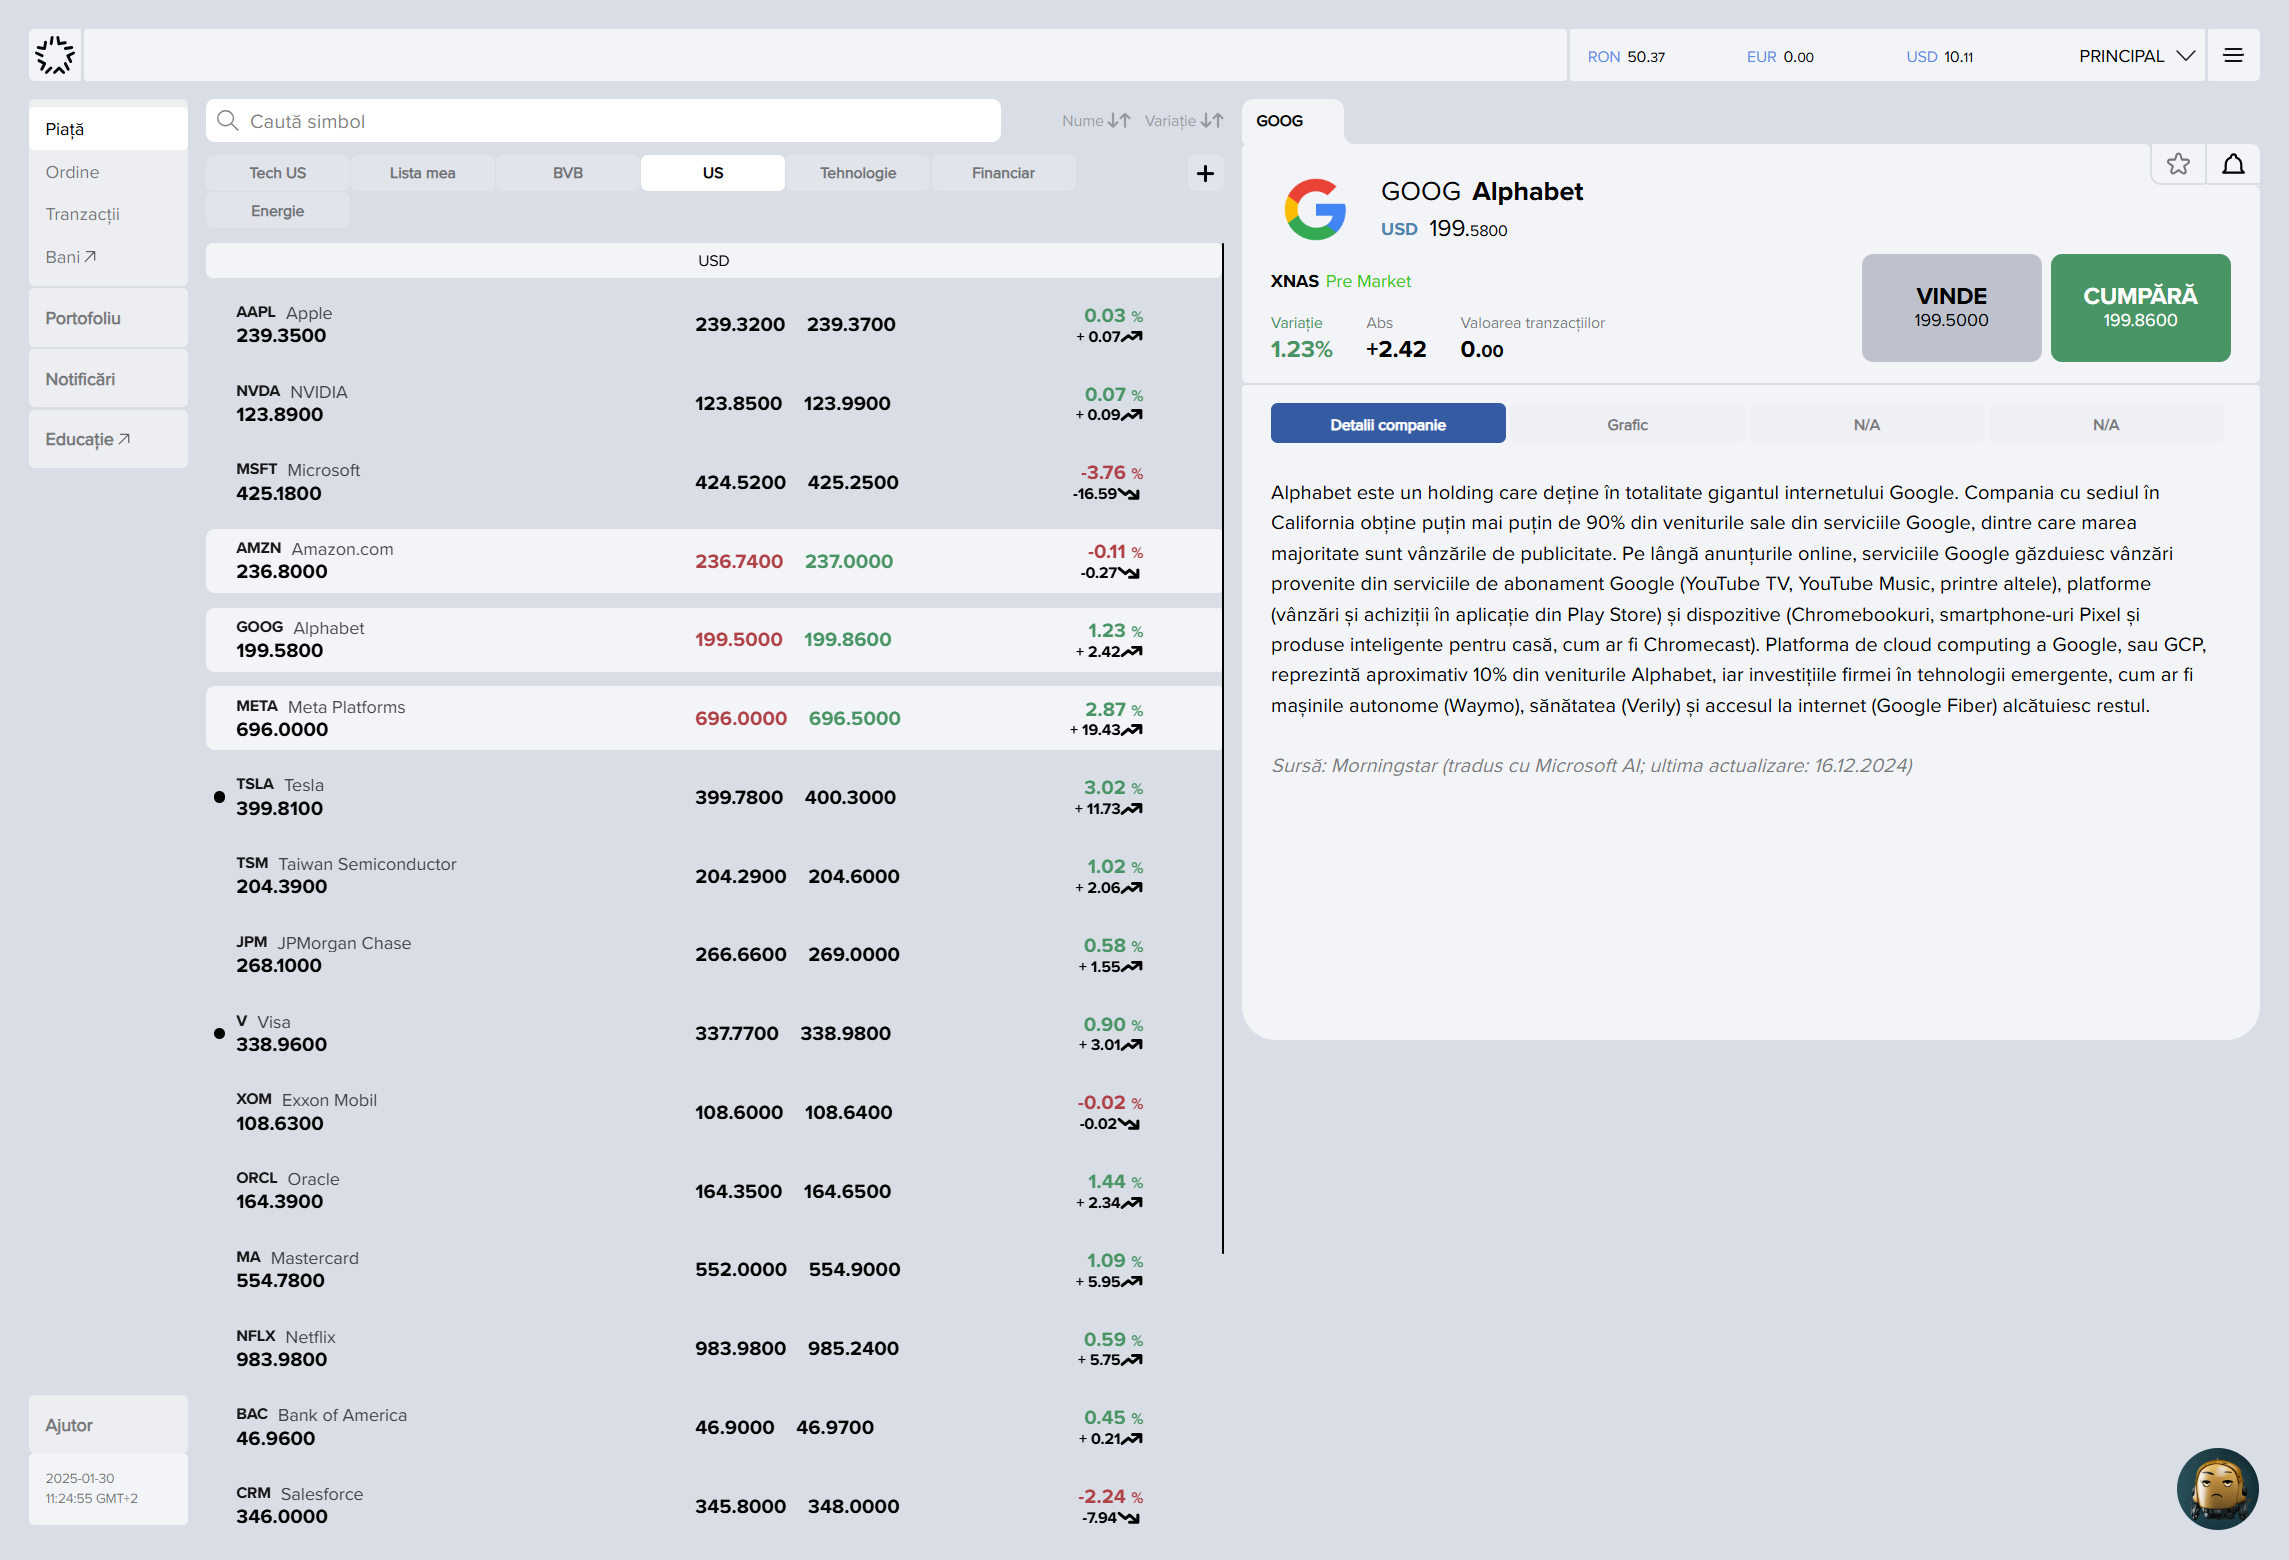The height and width of the screenshot is (1560, 2289).
Task: Select the NFLX Netflix row
Action: [x=713, y=1348]
